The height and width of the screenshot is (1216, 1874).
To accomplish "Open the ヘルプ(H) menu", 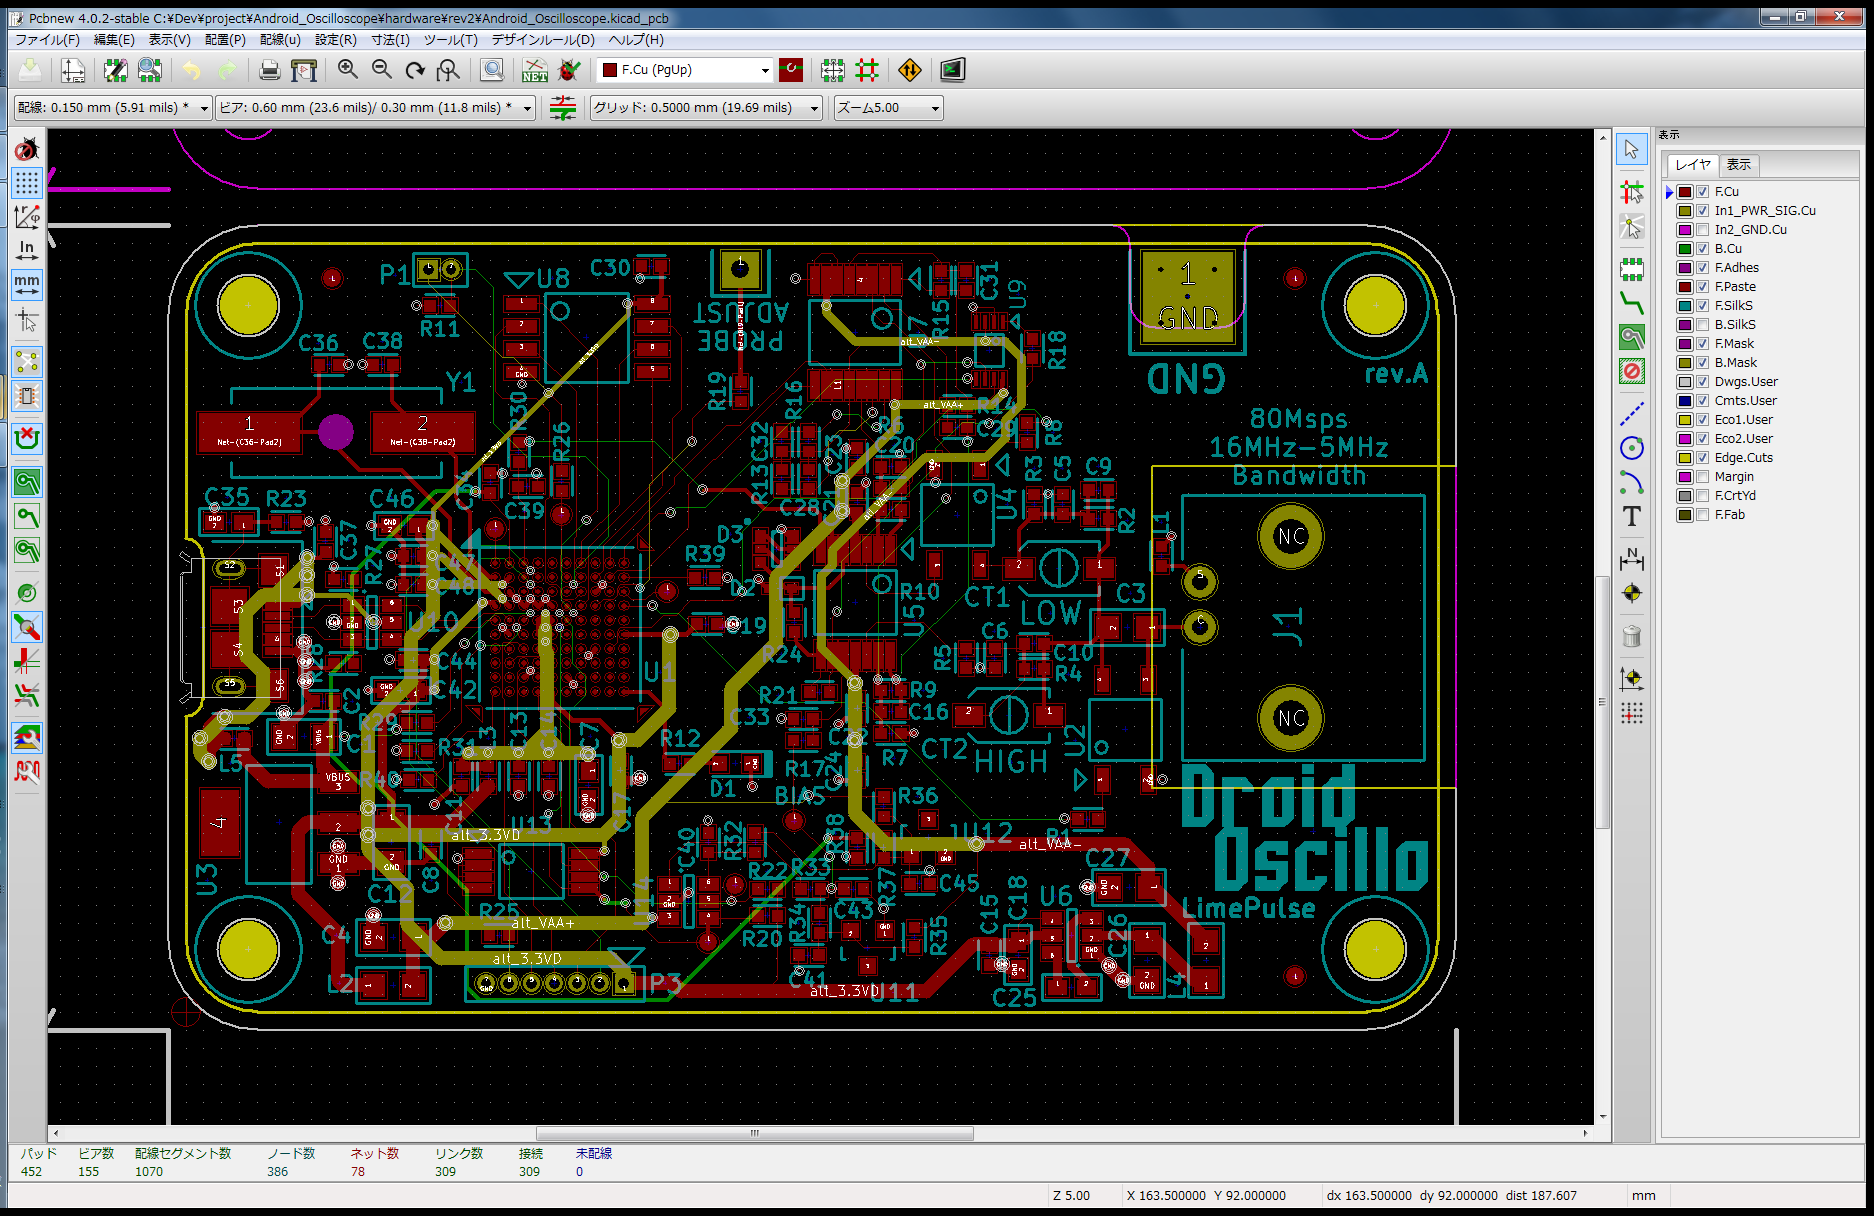I will (636, 40).
